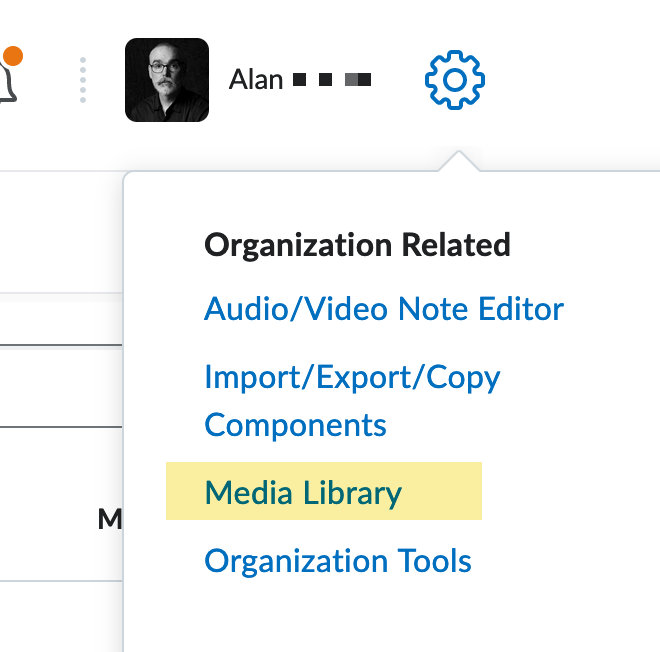Click the word Library in the highlighted item
Image resolution: width=660 pixels, height=652 pixels.
pyautogui.click(x=351, y=492)
